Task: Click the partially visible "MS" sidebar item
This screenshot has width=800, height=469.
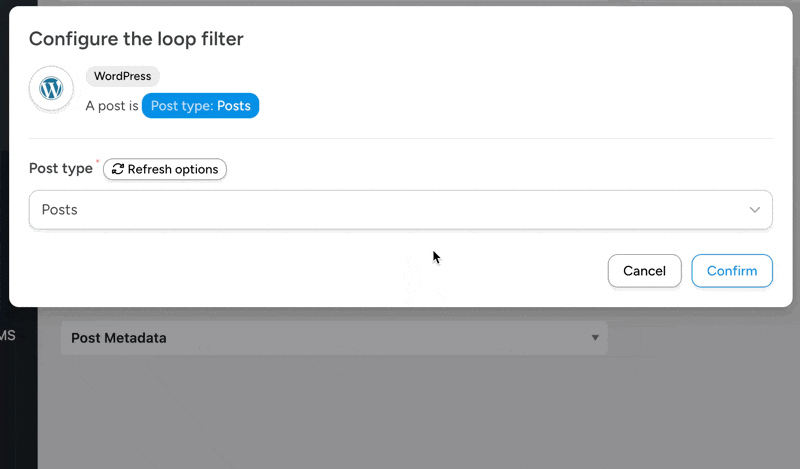Action: coord(8,336)
